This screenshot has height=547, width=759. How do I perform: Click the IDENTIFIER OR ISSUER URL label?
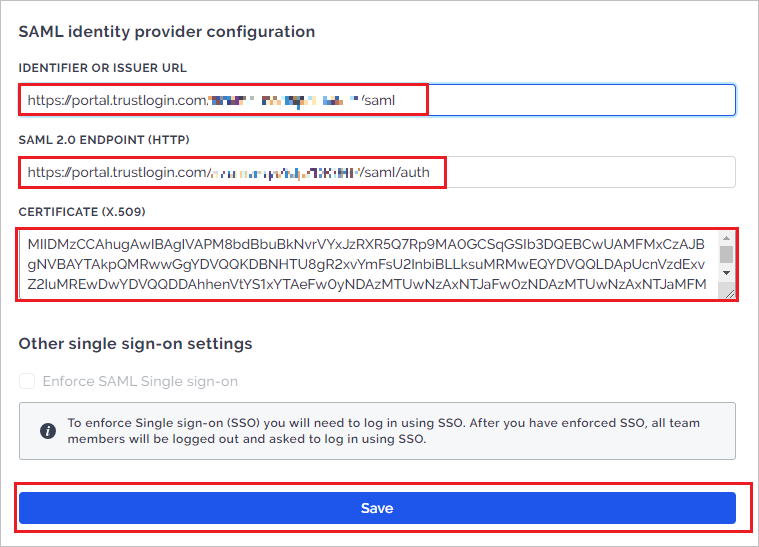pyautogui.click(x=103, y=68)
